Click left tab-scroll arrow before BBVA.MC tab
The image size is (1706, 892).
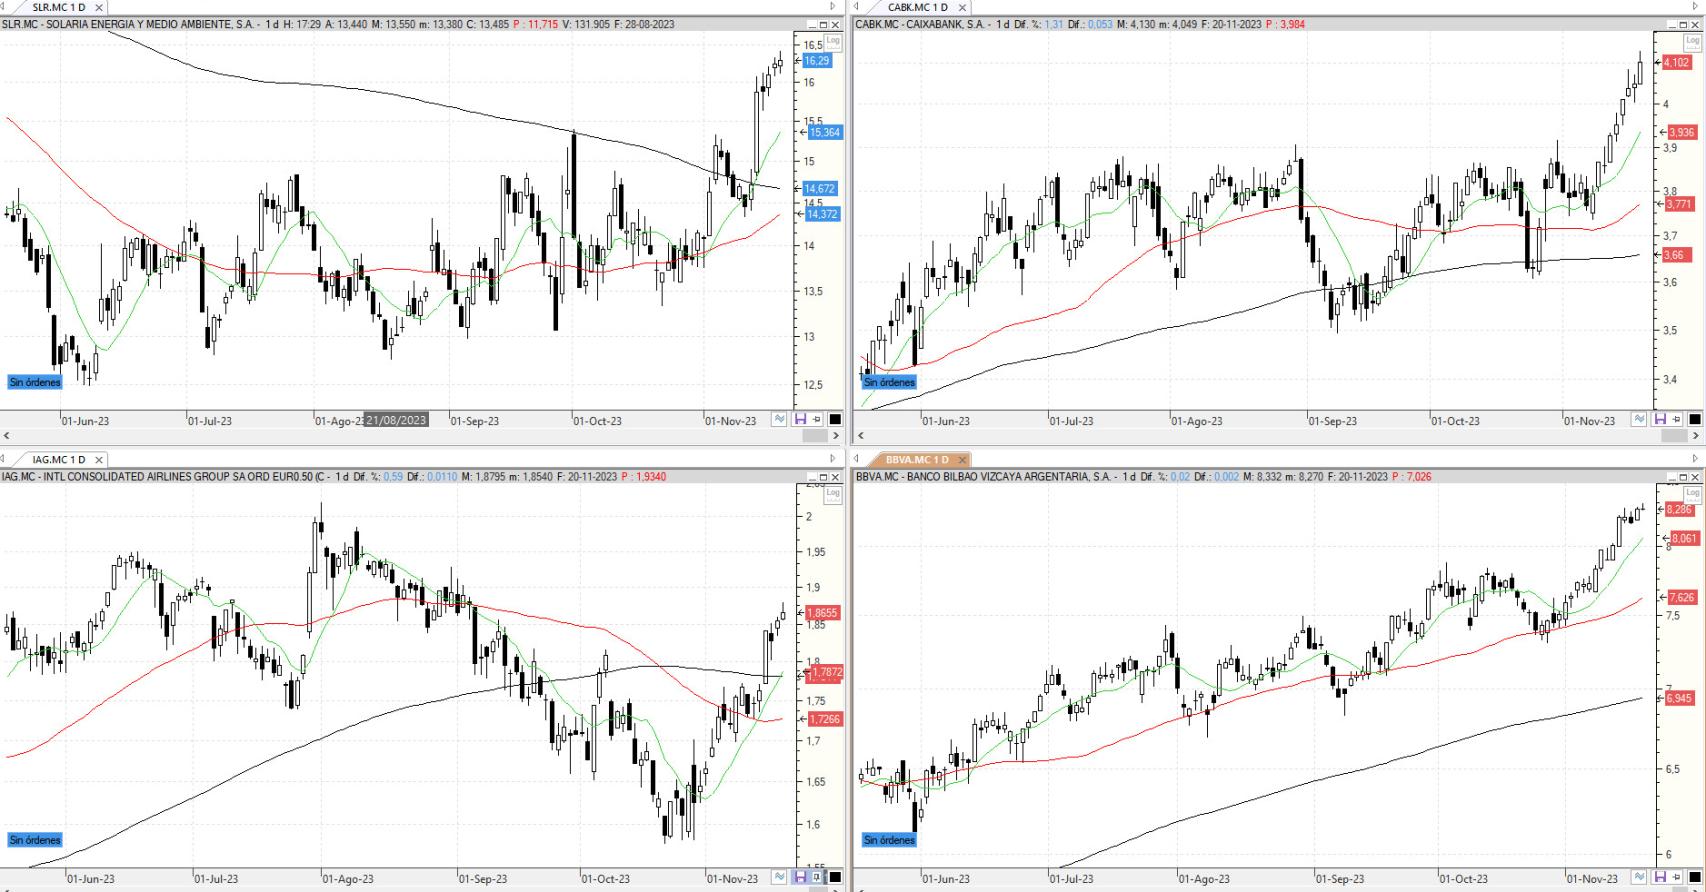pyautogui.click(x=857, y=459)
